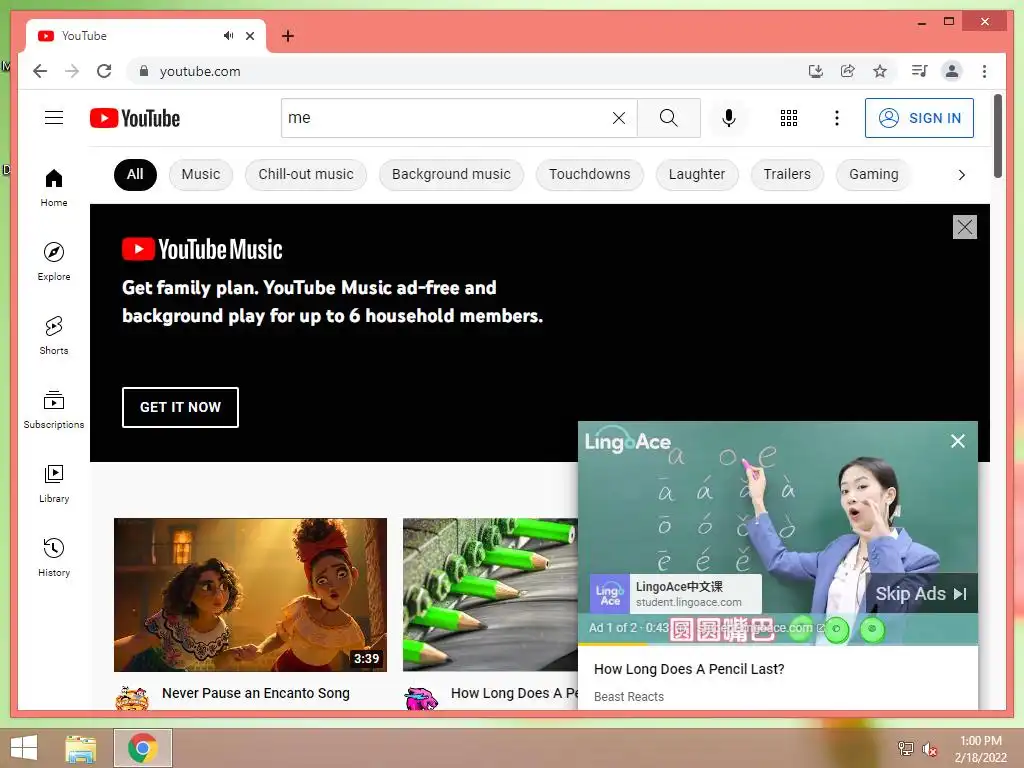Open the YouTube hamburger guide menu
Viewport: 1024px width, 768px height.
tap(54, 118)
